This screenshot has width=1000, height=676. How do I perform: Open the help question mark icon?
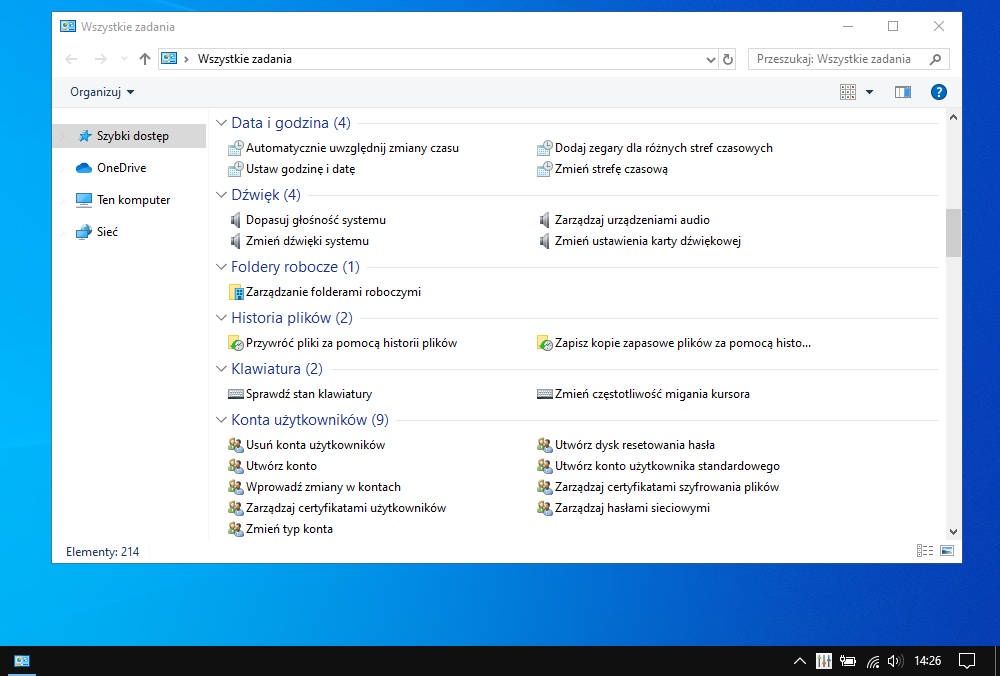pyautogui.click(x=938, y=92)
